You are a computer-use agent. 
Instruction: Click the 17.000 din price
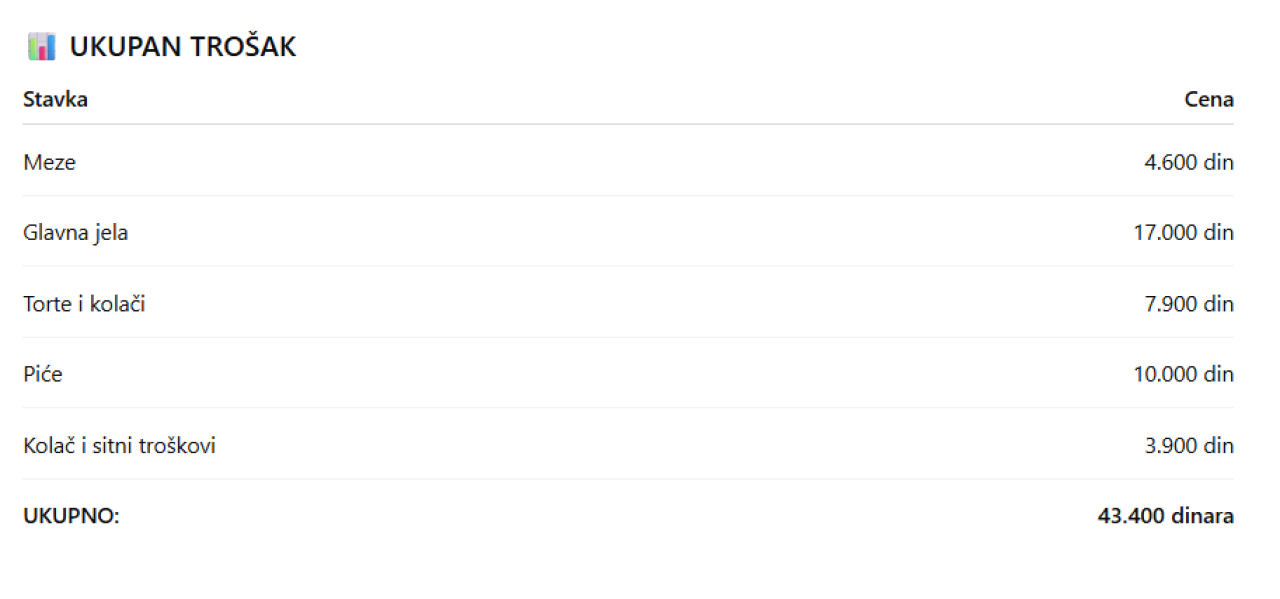(1183, 233)
